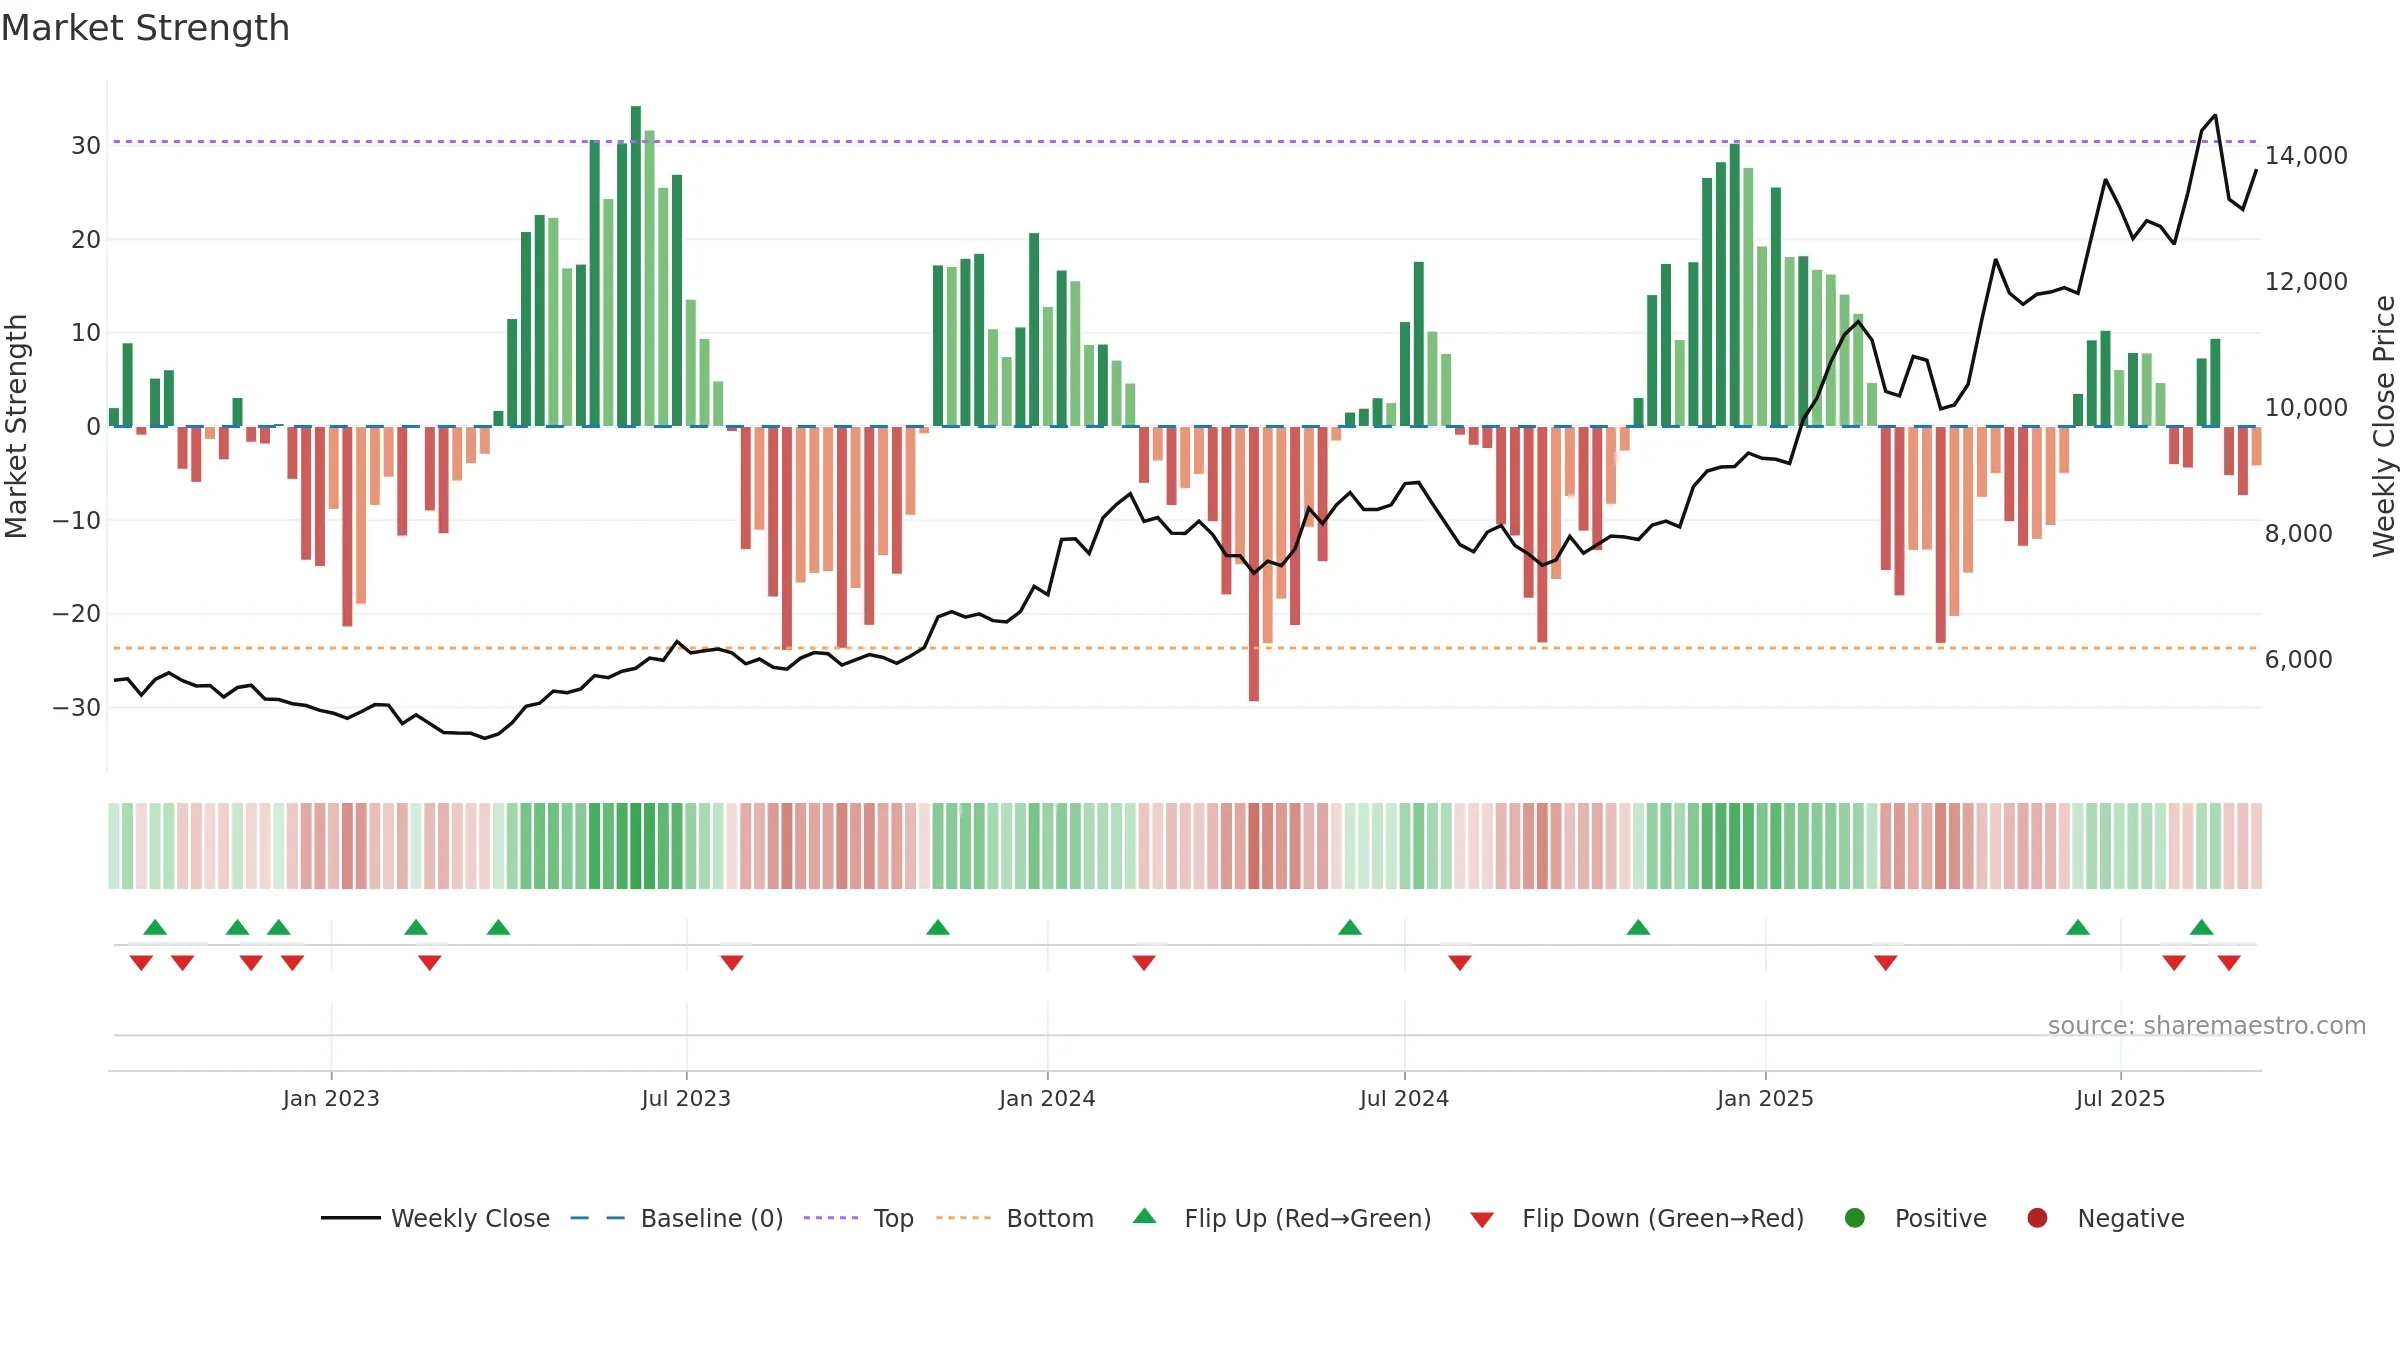
Task: Click the −30 market strength axis label
Action: (76, 707)
